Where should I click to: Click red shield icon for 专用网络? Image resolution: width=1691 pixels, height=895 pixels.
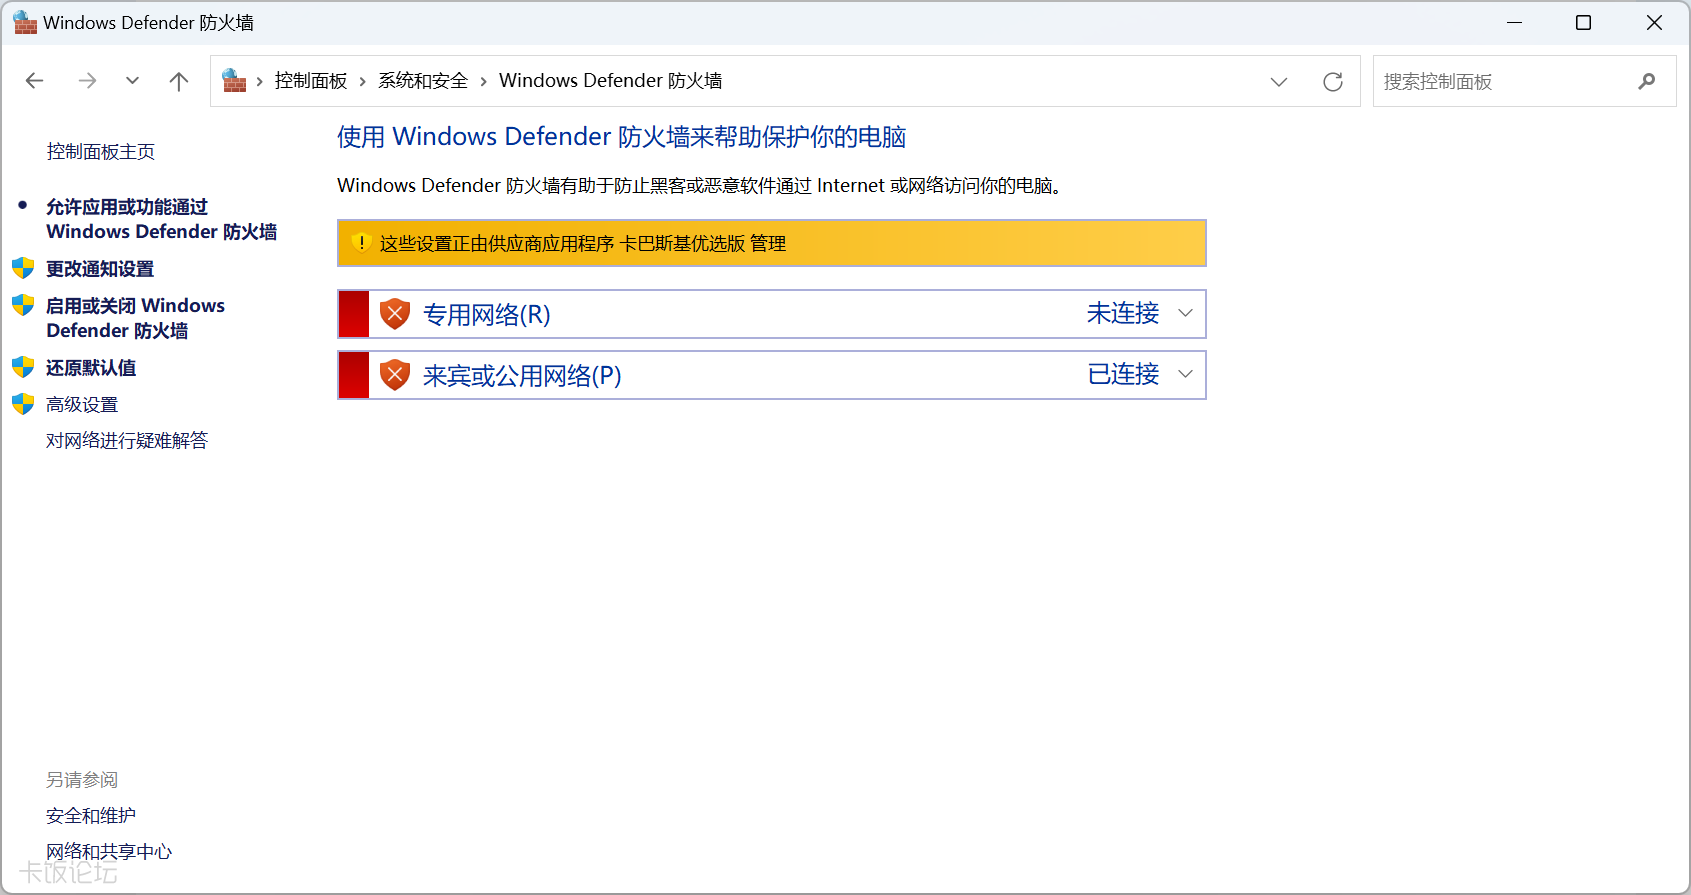395,314
